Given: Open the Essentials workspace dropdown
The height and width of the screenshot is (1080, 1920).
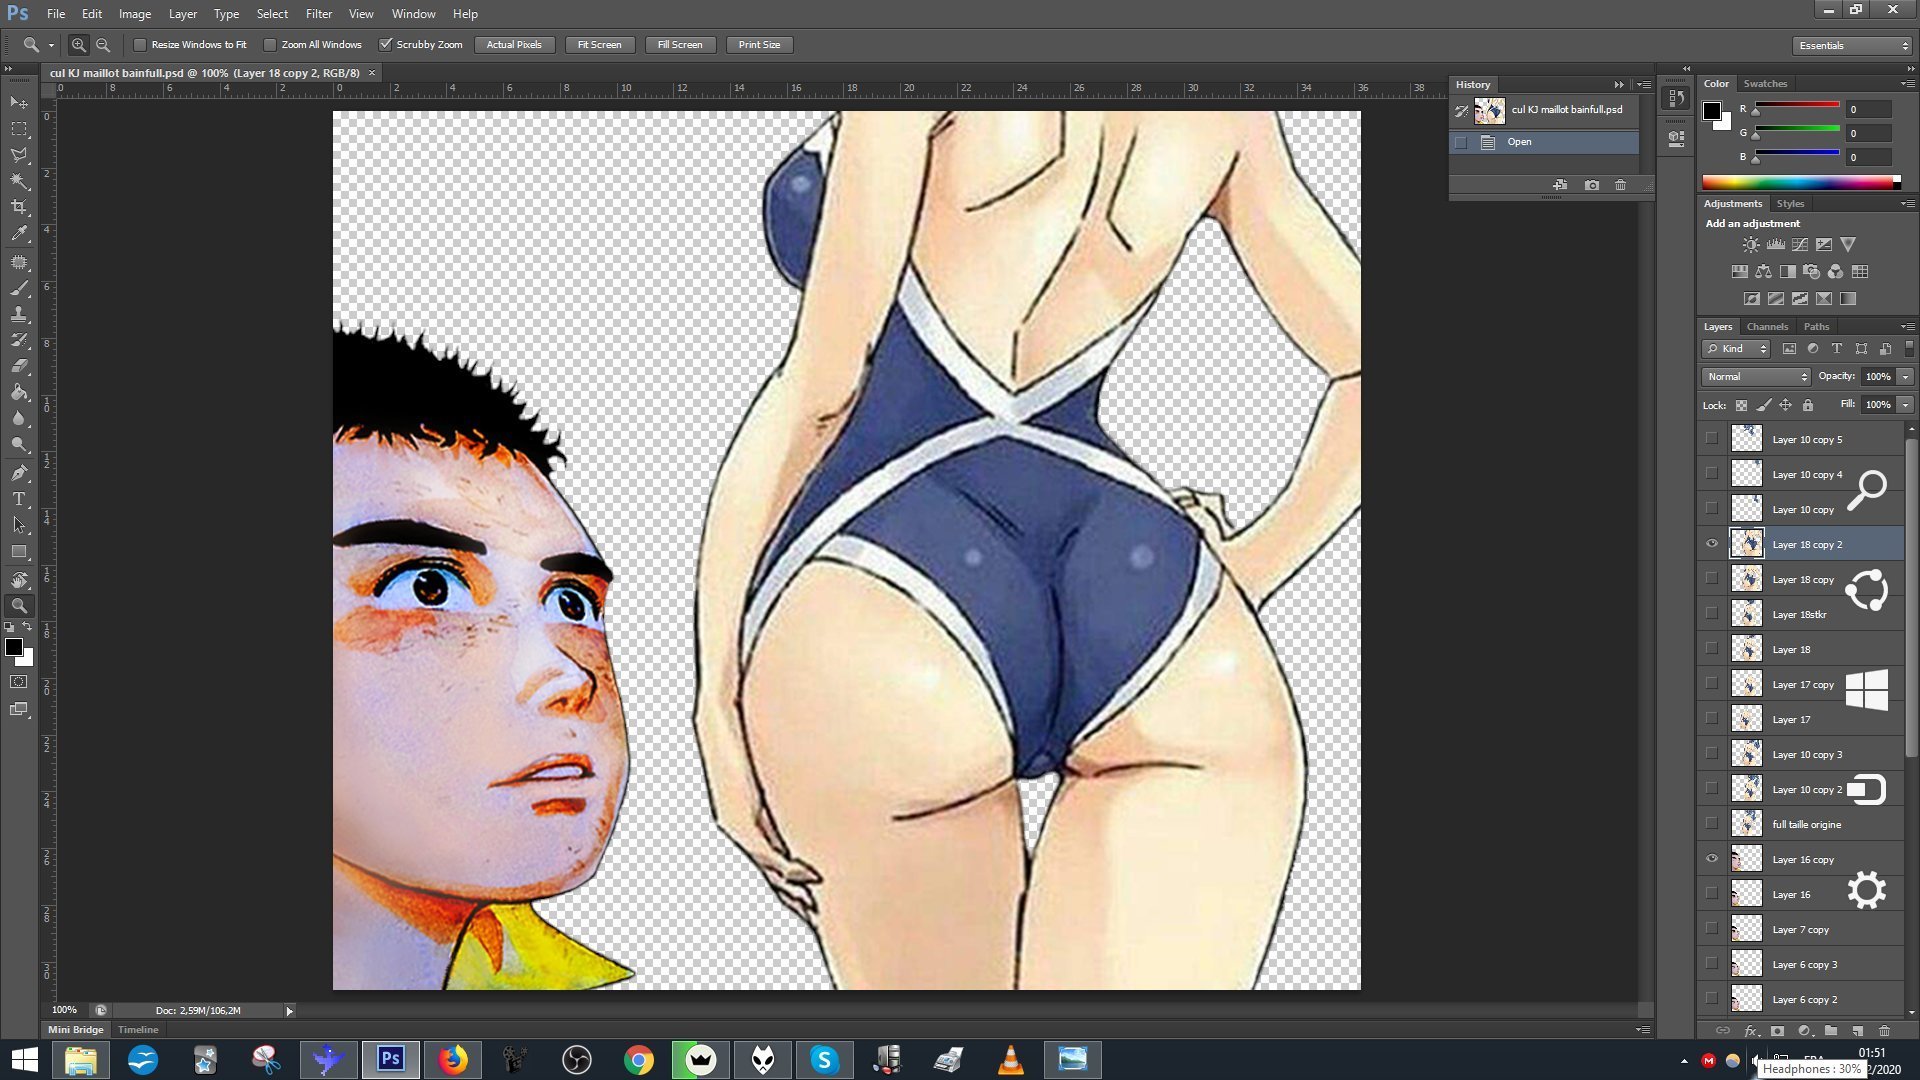Looking at the screenshot, I should click(1852, 46).
